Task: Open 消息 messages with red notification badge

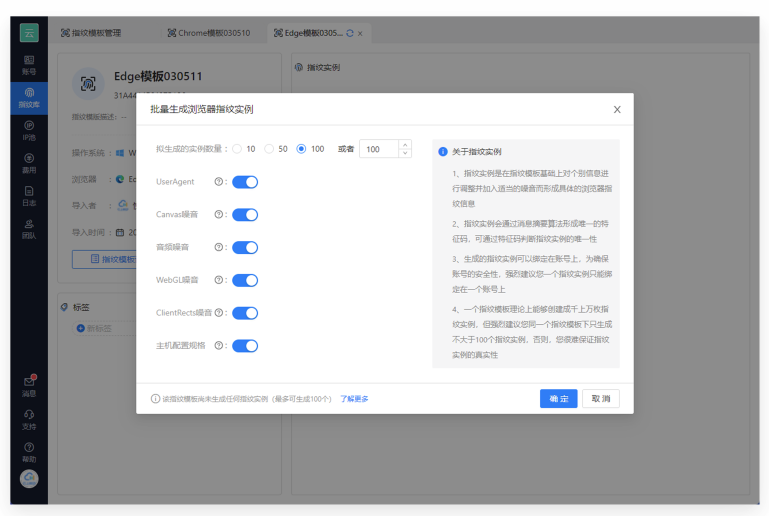Action: pyautogui.click(x=29, y=386)
